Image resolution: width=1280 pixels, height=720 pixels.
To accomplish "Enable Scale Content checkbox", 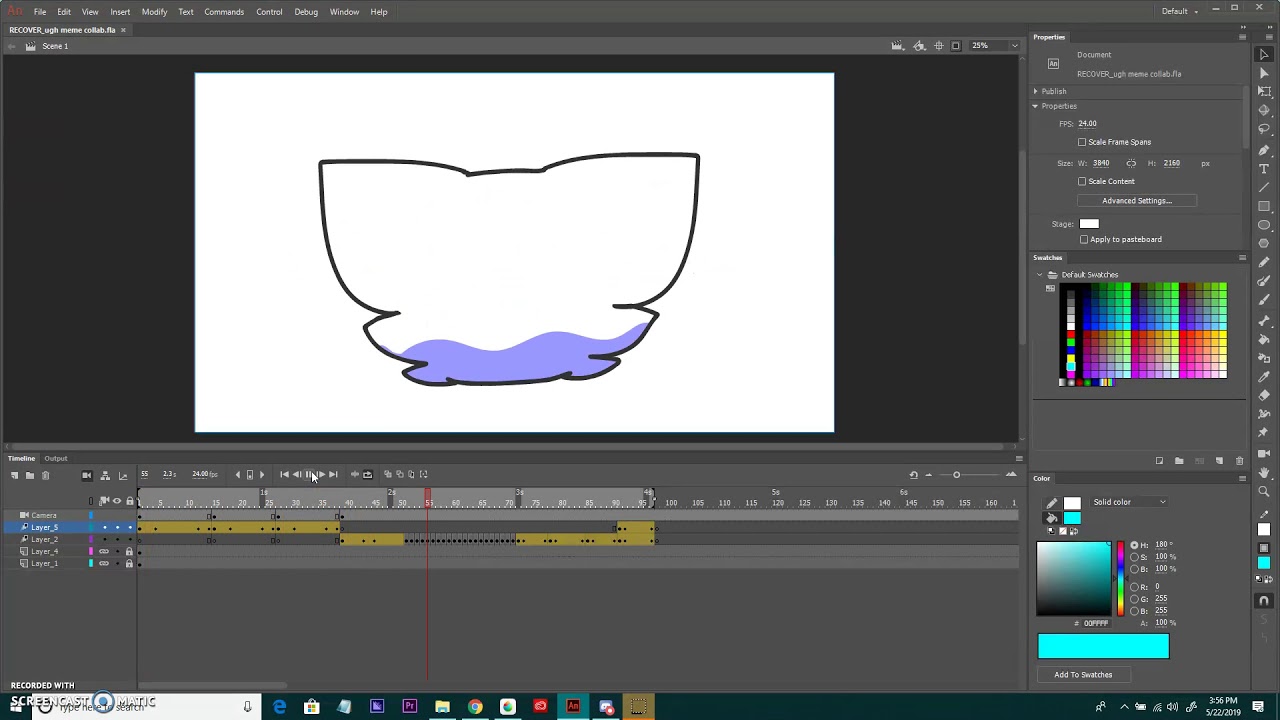I will [1082, 181].
